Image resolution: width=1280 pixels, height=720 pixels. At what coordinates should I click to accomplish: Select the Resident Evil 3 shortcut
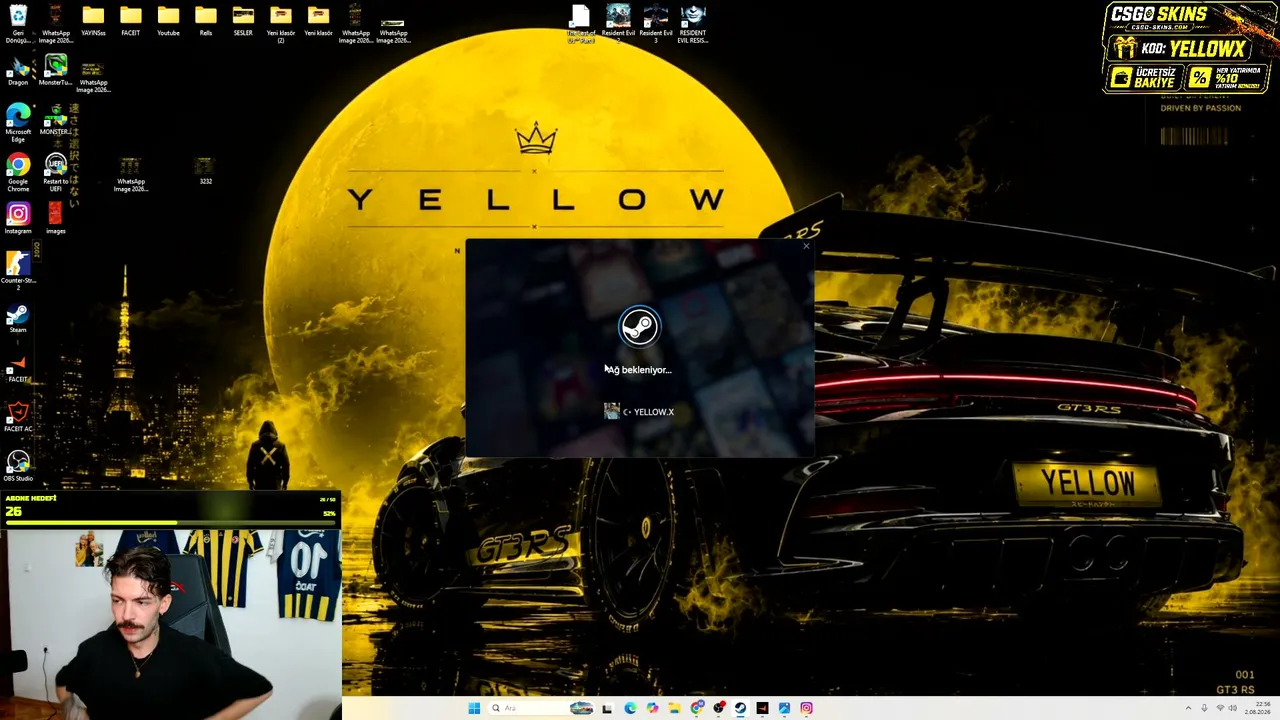[656, 24]
